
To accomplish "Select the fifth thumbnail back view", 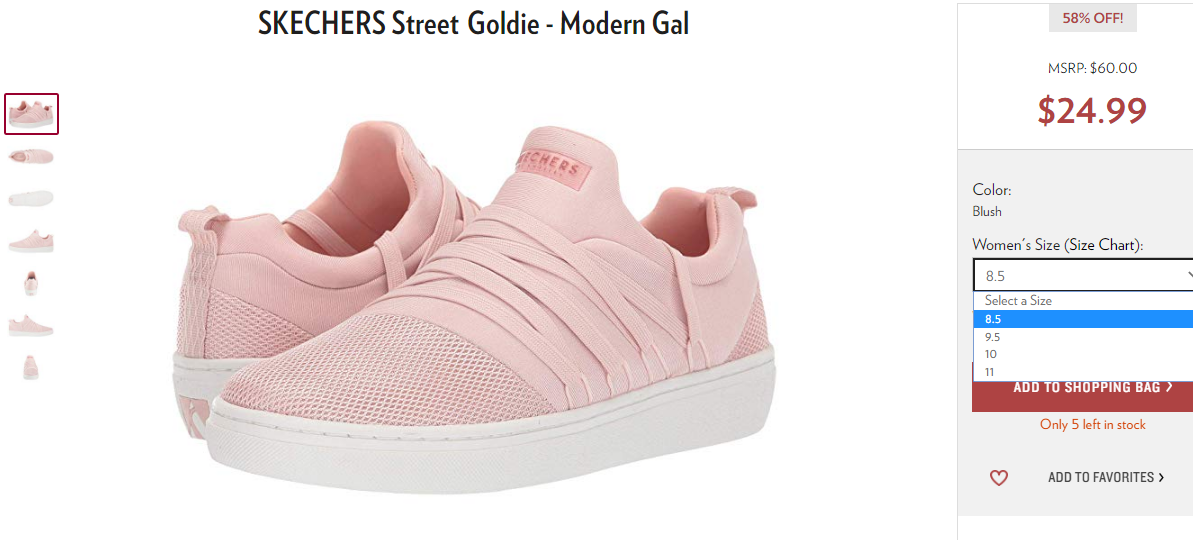I will pos(31,283).
